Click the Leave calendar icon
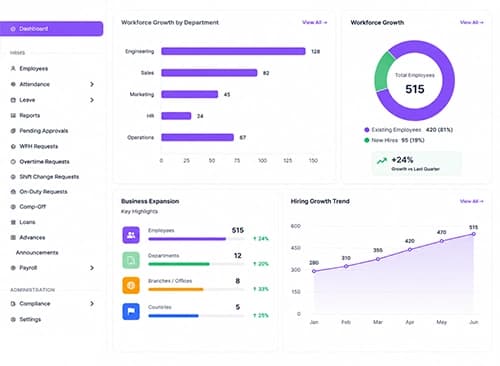 tap(13, 100)
